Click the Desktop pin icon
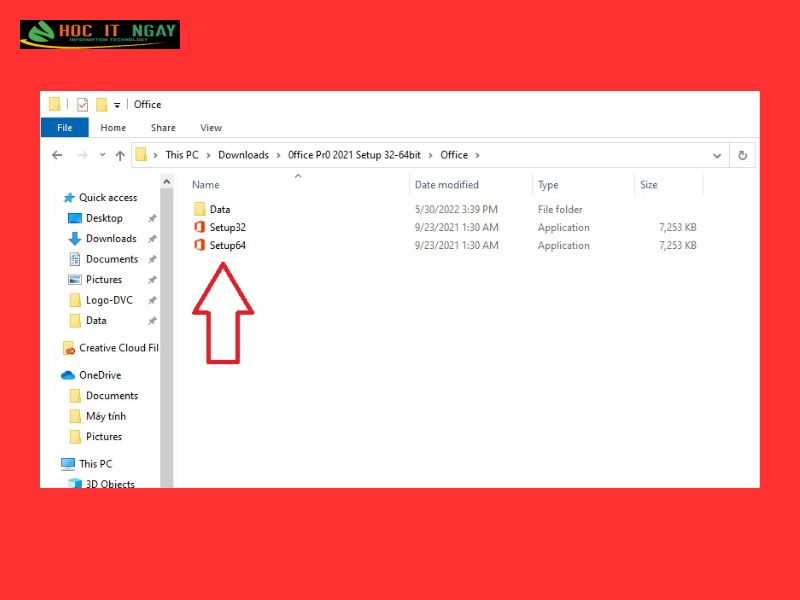The width and height of the screenshot is (800, 600). pos(152,218)
